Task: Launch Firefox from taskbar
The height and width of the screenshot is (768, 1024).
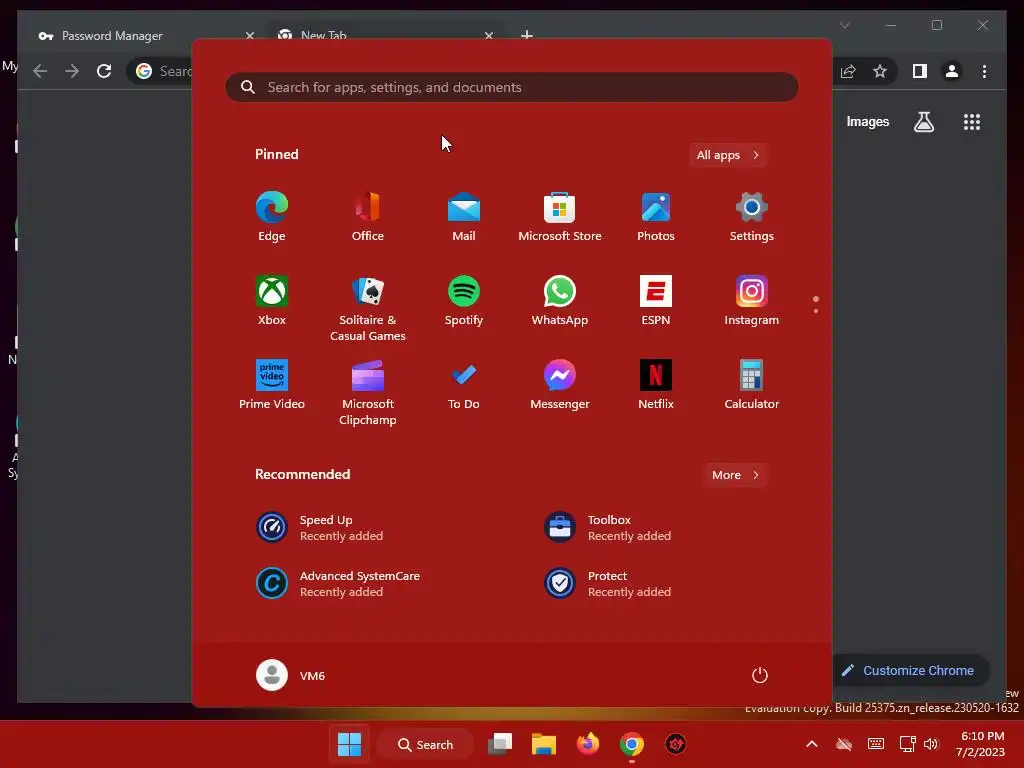Action: [588, 744]
